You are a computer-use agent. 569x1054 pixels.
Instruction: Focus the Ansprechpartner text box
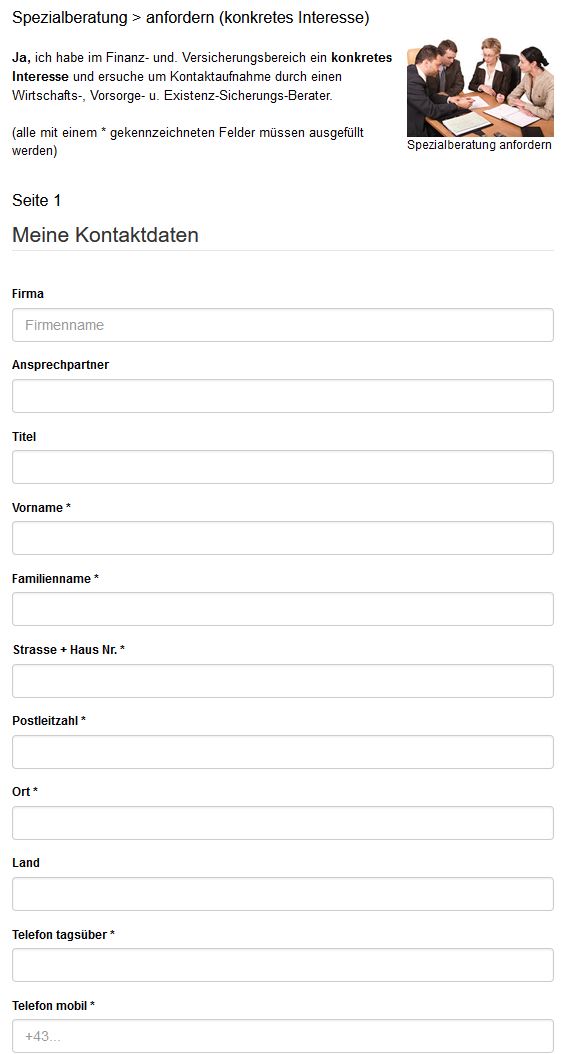282,396
